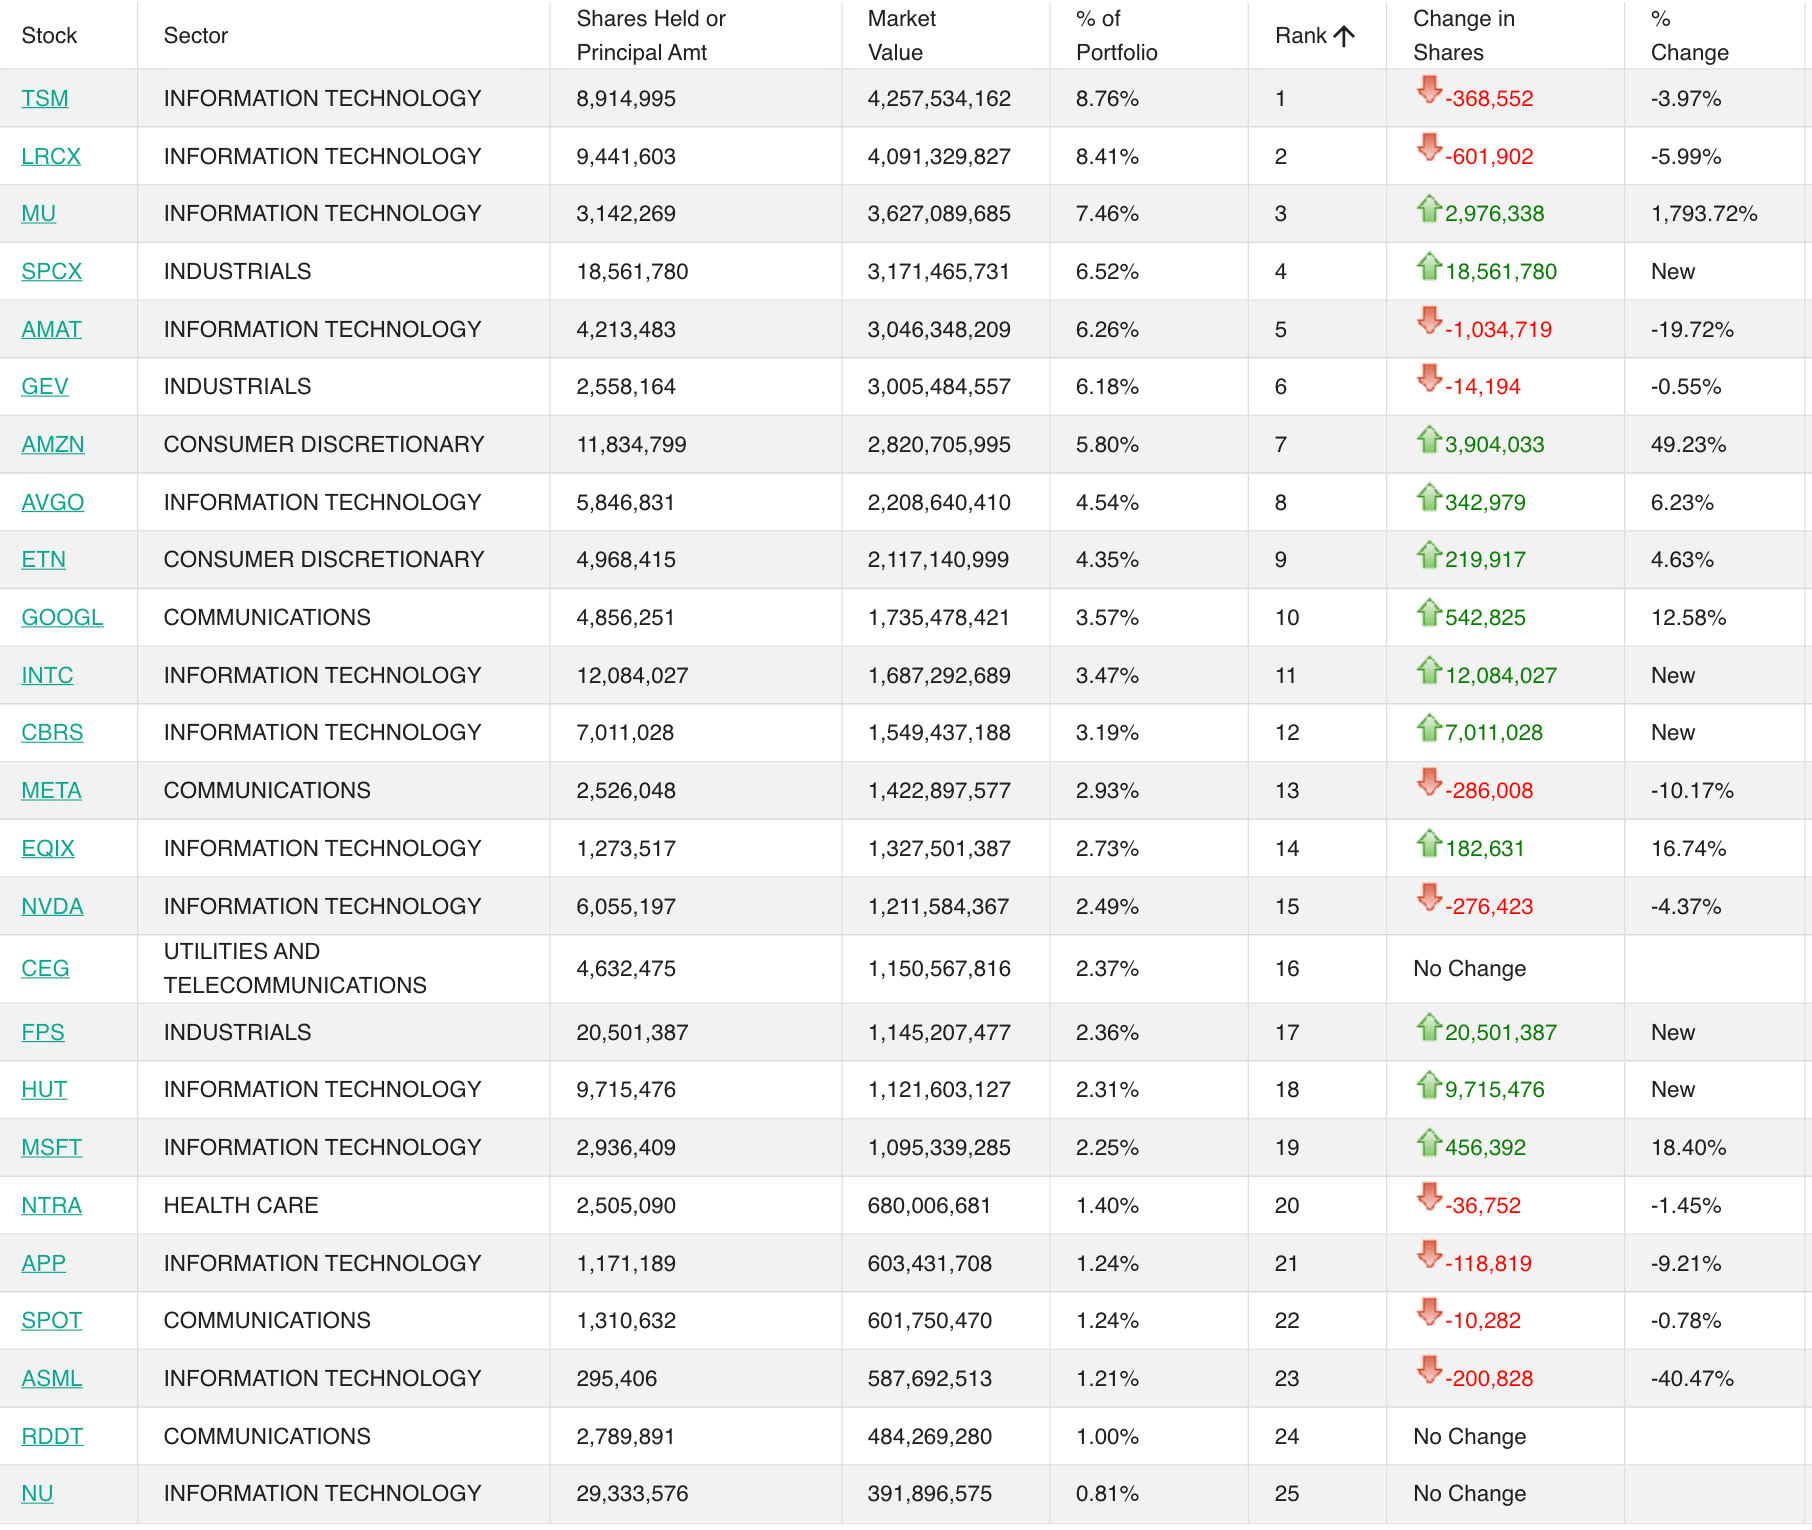The height and width of the screenshot is (1530, 1812).
Task: Click the green up arrow in the SPCX row
Action: pos(1429,266)
